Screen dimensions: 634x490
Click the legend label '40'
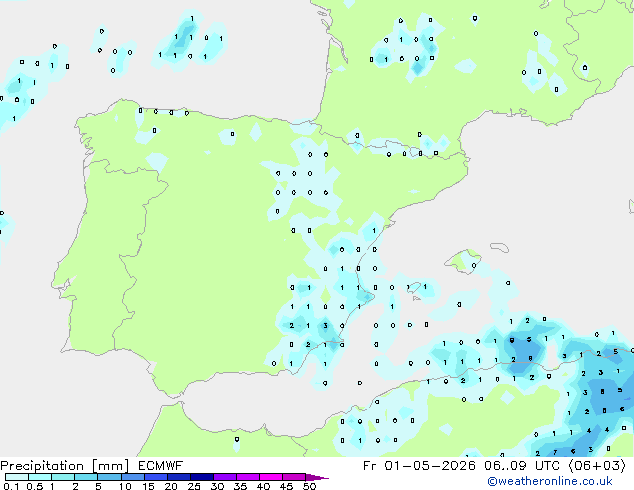(263, 486)
